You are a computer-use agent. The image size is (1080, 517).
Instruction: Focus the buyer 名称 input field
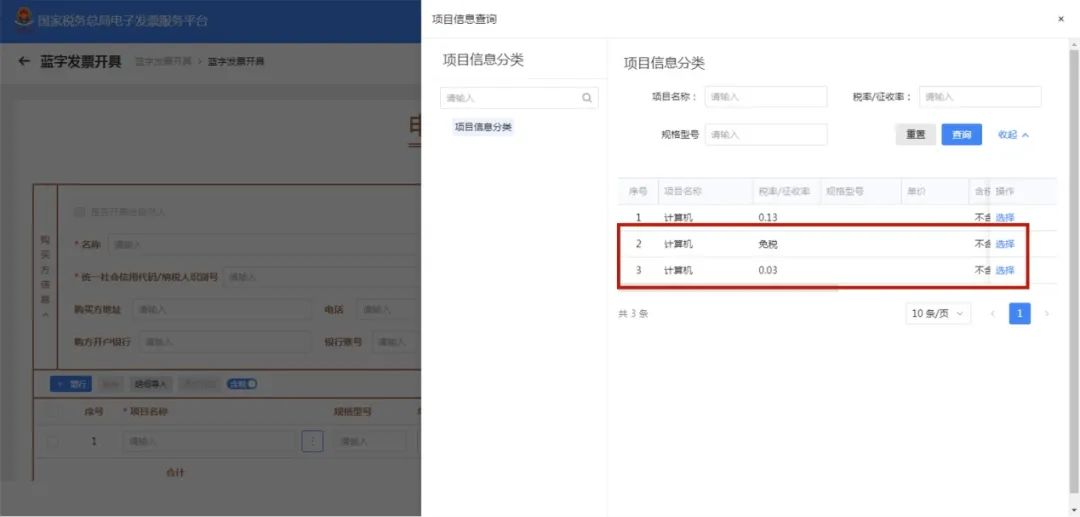pyautogui.click(x=264, y=244)
